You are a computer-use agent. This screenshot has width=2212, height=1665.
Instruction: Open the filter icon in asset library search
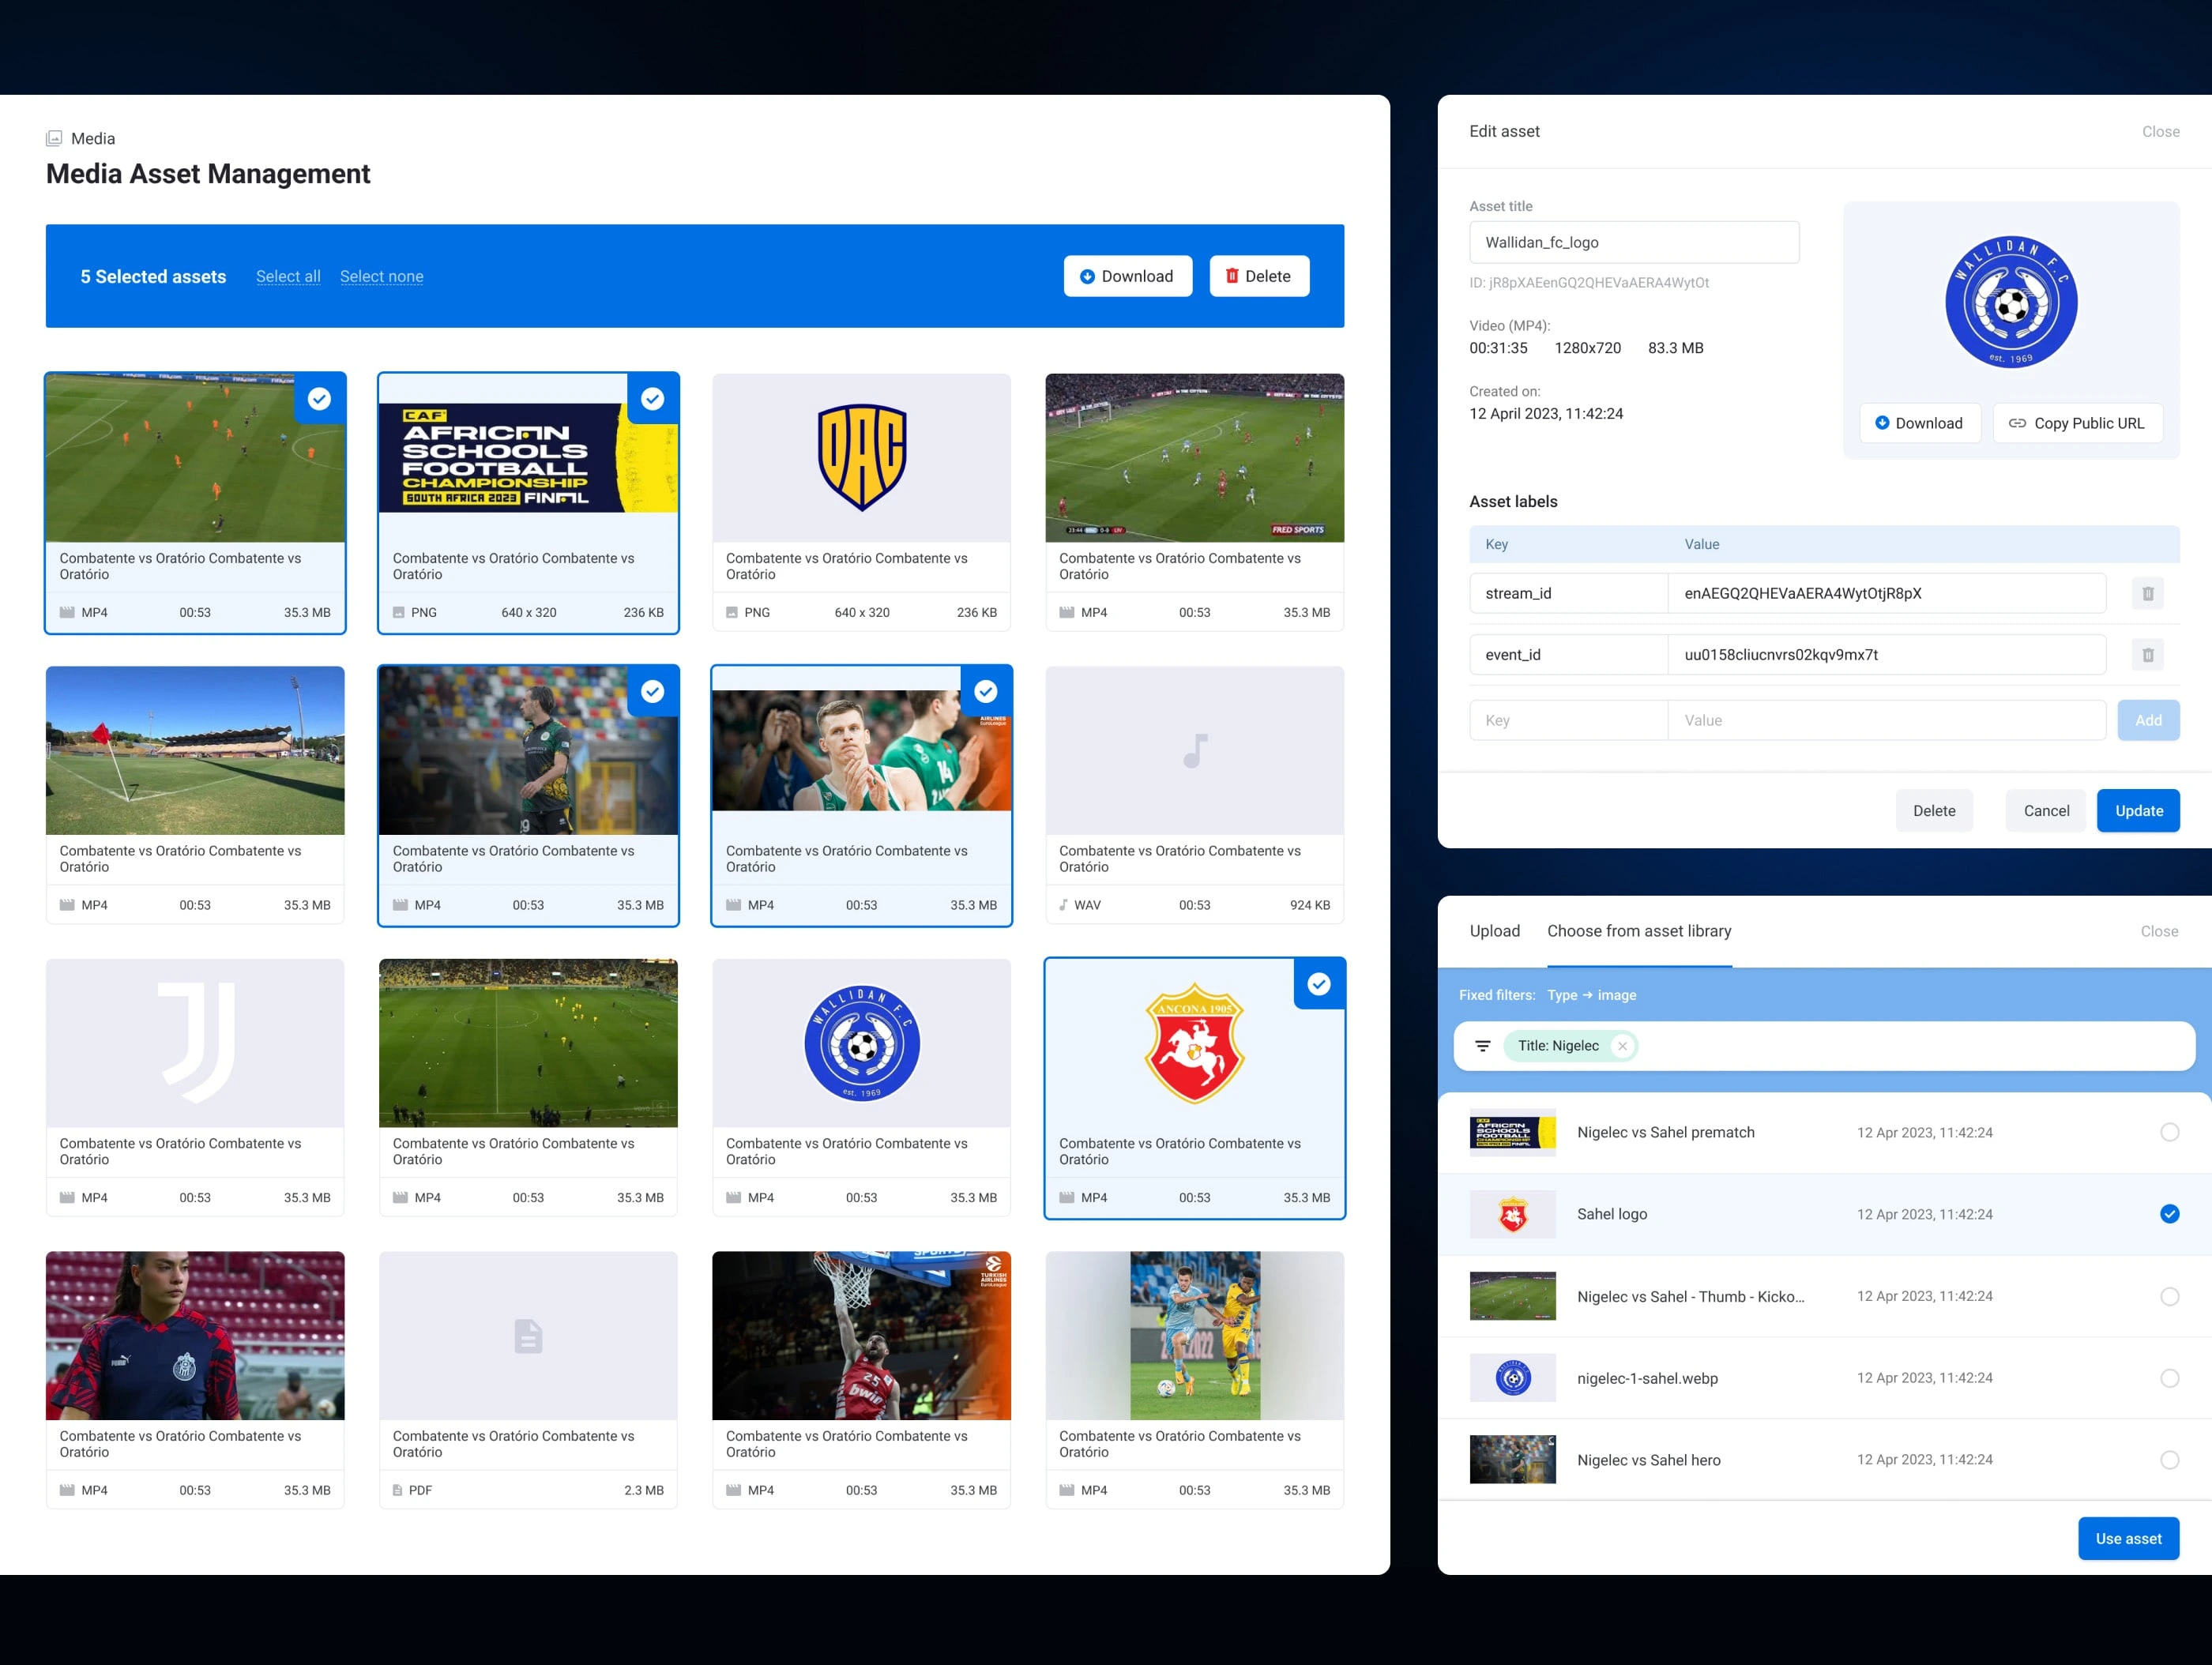[x=1483, y=1046]
